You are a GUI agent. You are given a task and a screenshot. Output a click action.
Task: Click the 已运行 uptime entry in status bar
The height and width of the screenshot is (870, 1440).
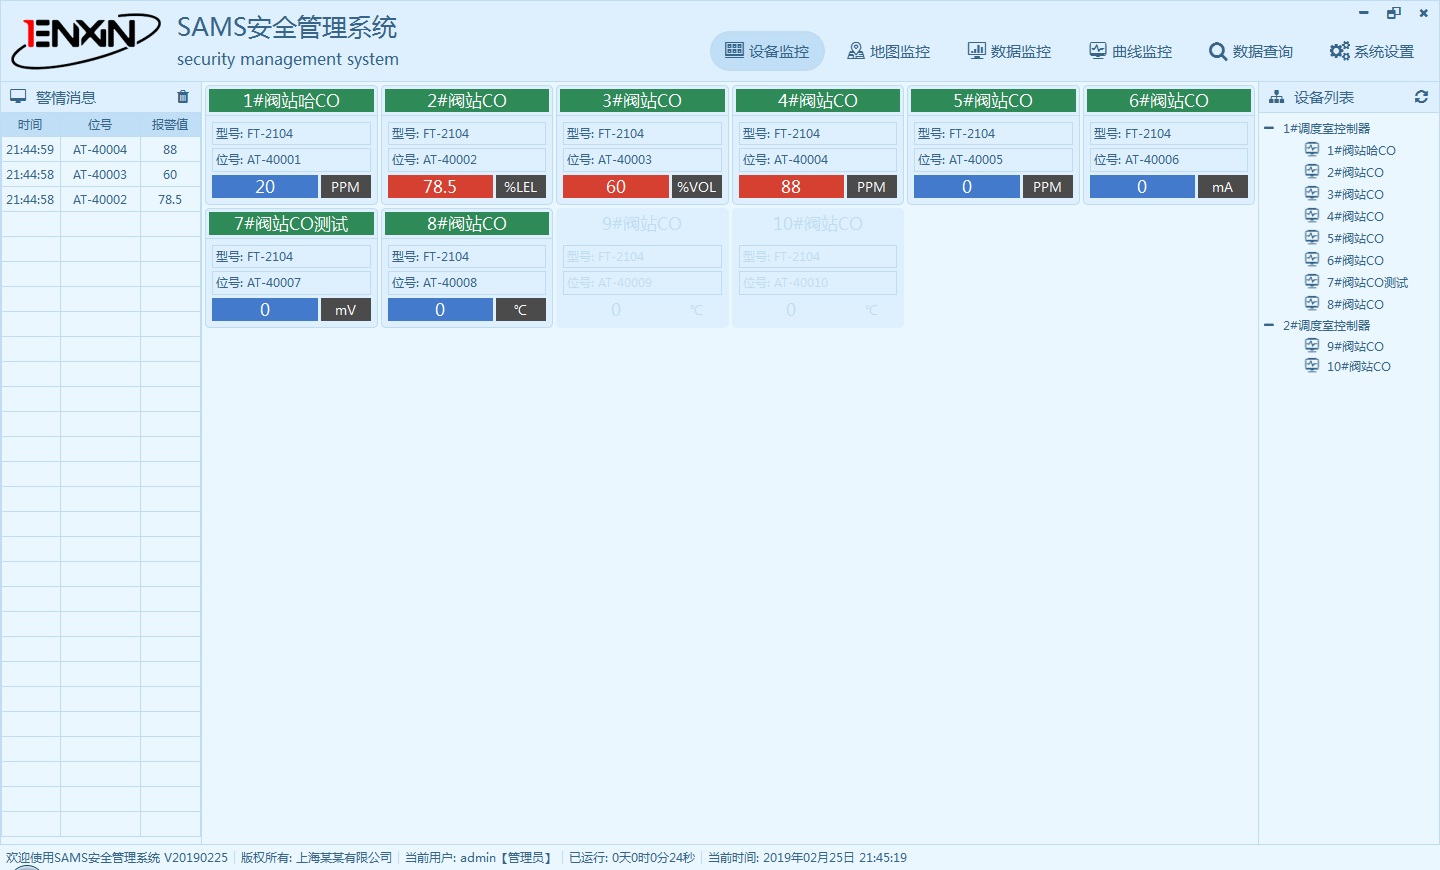[631, 858]
